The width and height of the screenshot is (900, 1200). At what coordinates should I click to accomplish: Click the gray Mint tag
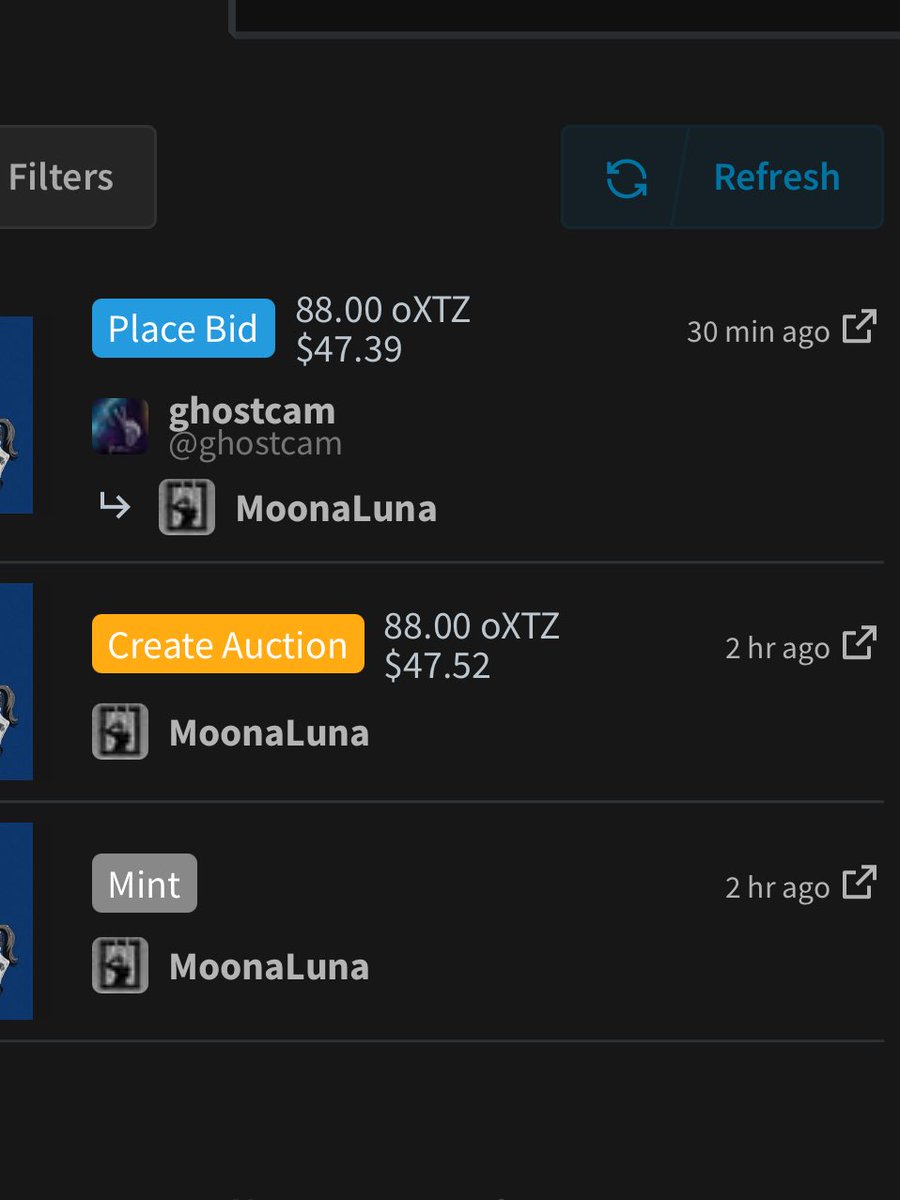144,883
